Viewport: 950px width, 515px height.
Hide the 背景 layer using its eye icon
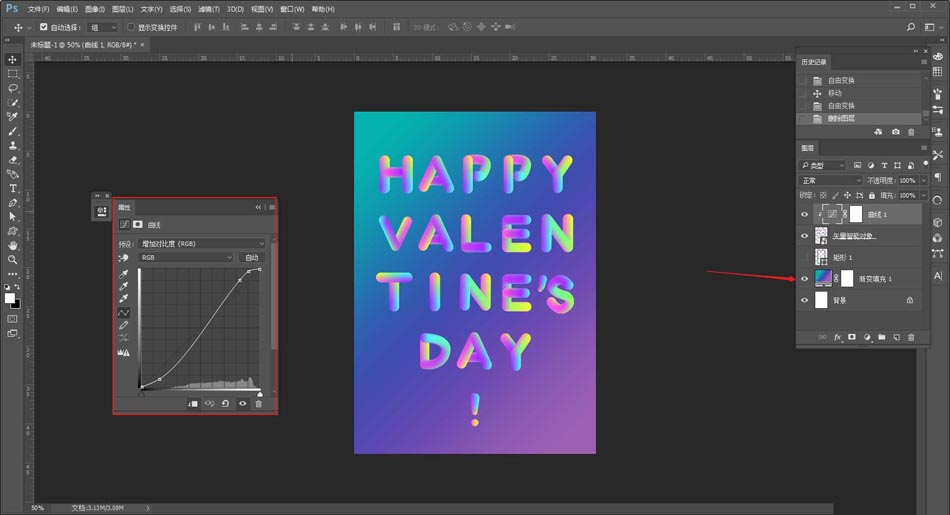coord(804,299)
